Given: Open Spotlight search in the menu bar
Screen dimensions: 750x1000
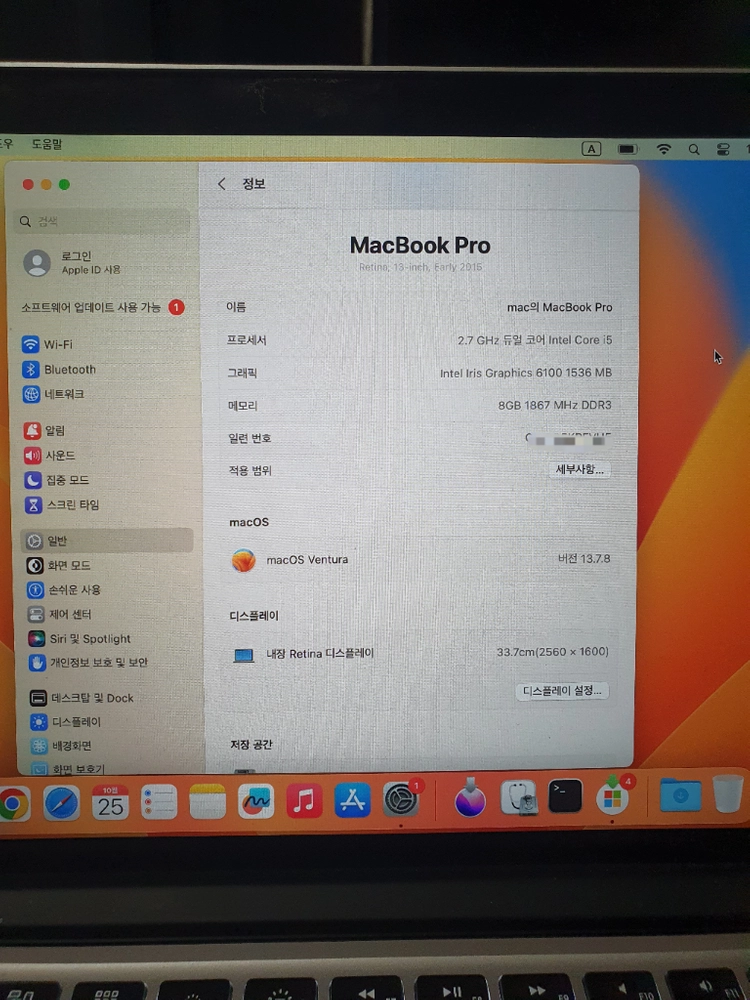Looking at the screenshot, I should click(x=694, y=149).
